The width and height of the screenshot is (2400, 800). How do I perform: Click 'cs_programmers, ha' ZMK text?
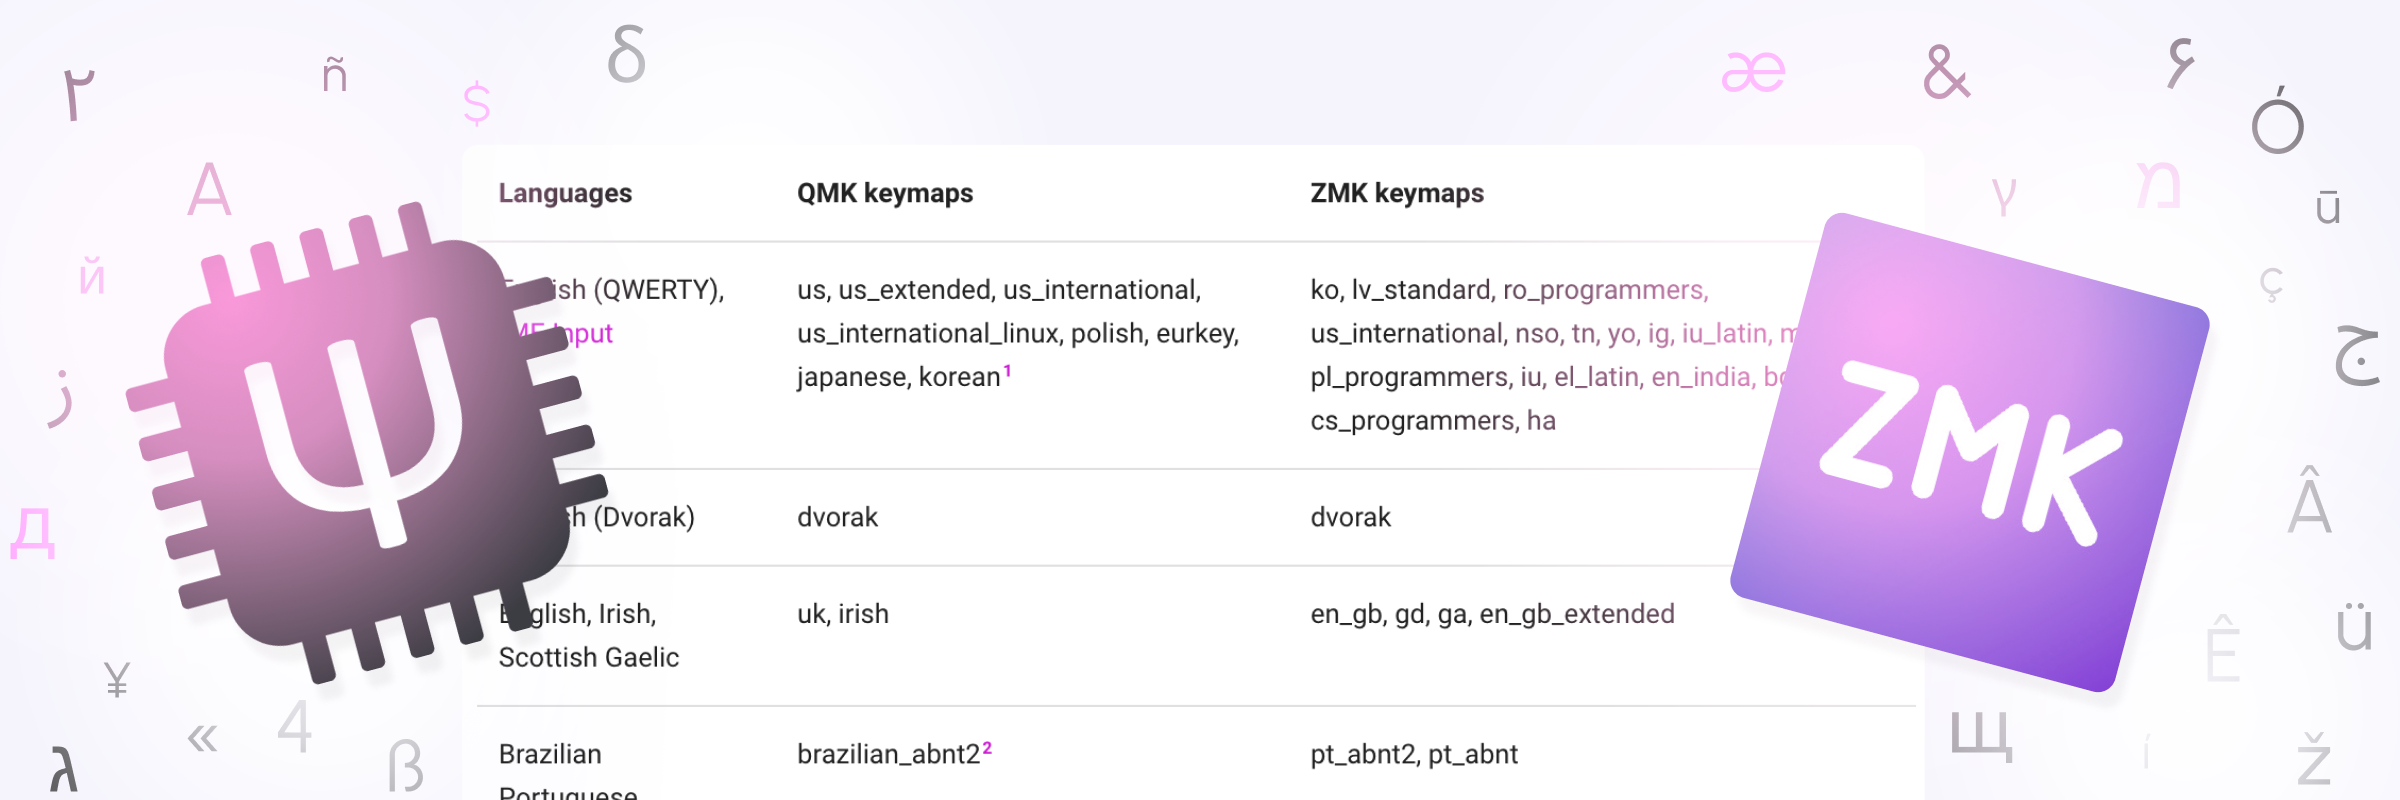pyautogui.click(x=1433, y=421)
